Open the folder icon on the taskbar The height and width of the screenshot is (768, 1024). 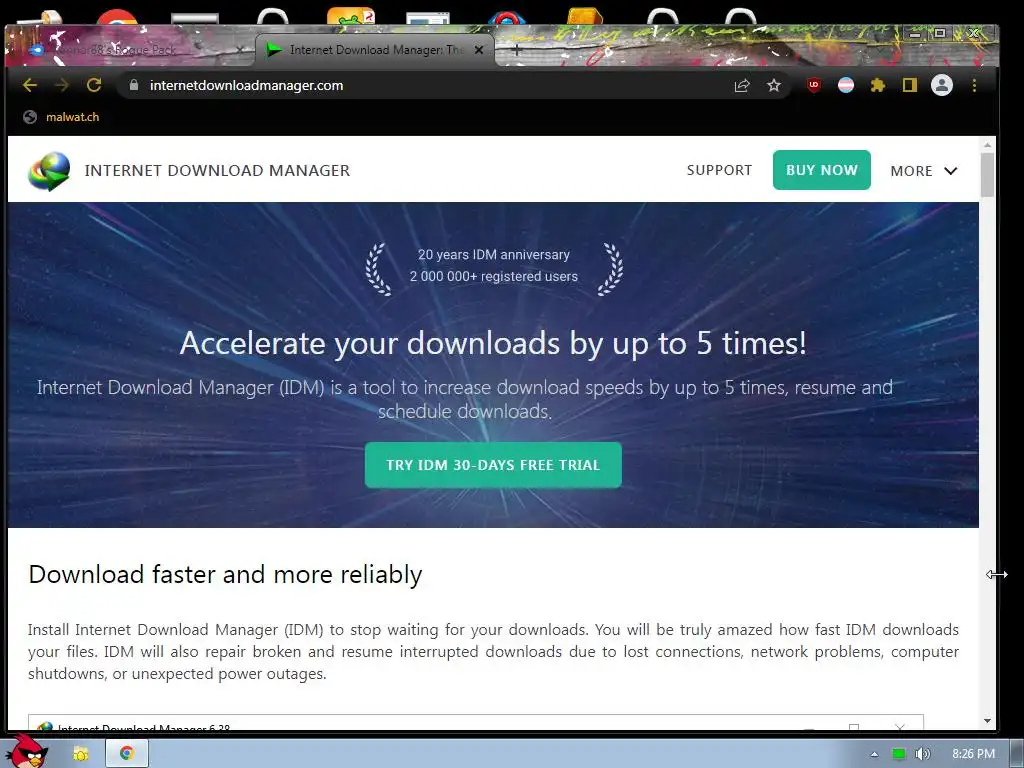(x=81, y=754)
